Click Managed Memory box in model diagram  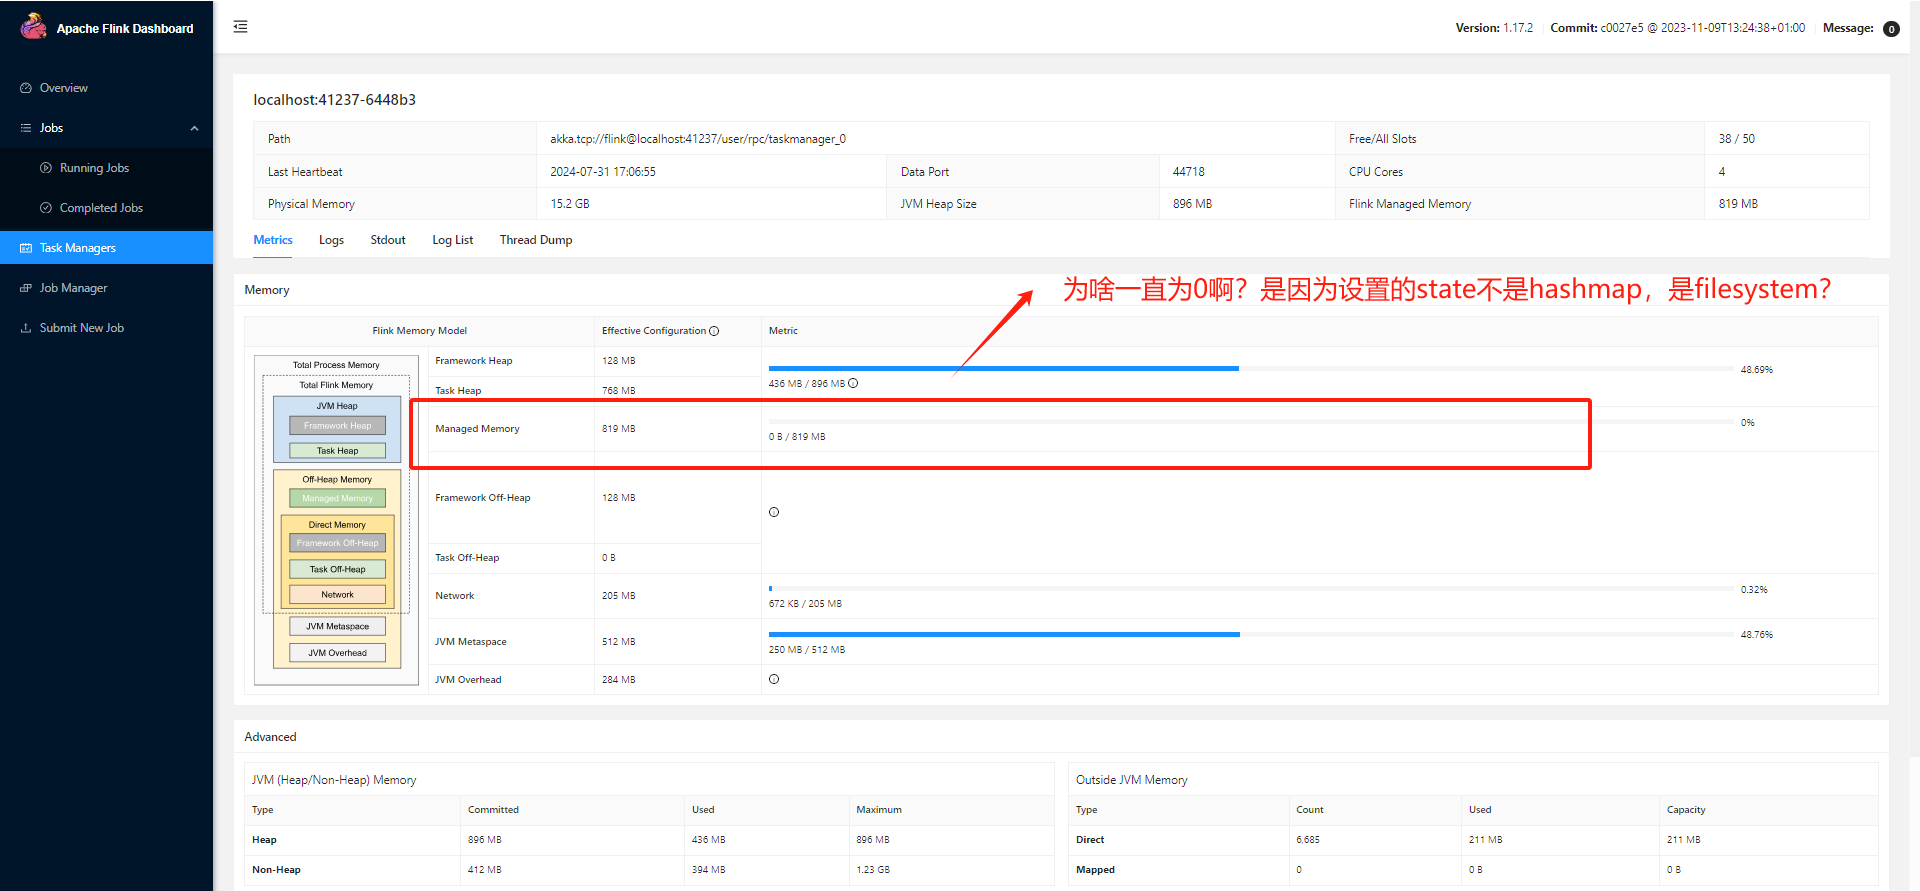pyautogui.click(x=337, y=498)
